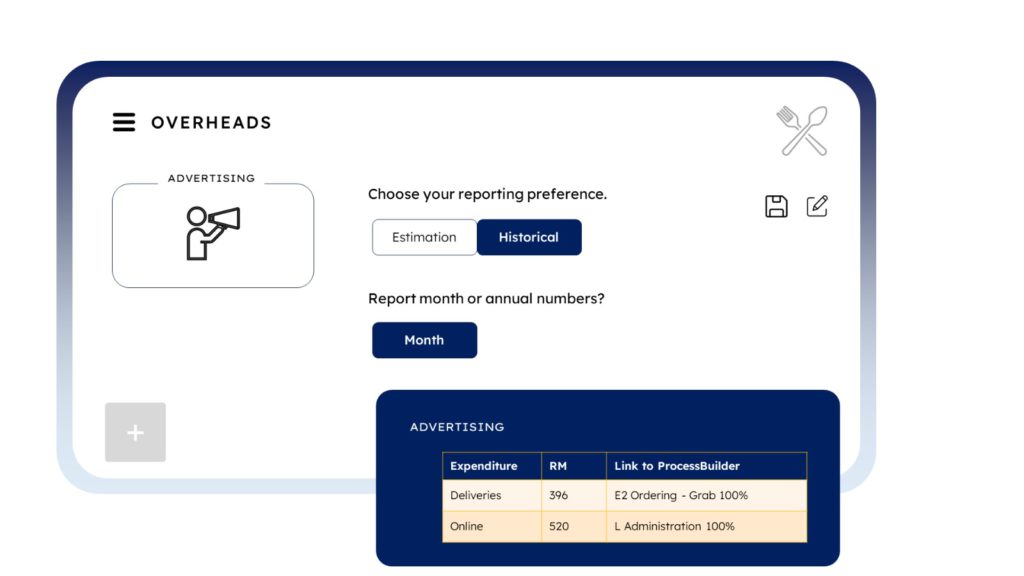
Task: Click the gray plus add button
Action: pos(135,432)
